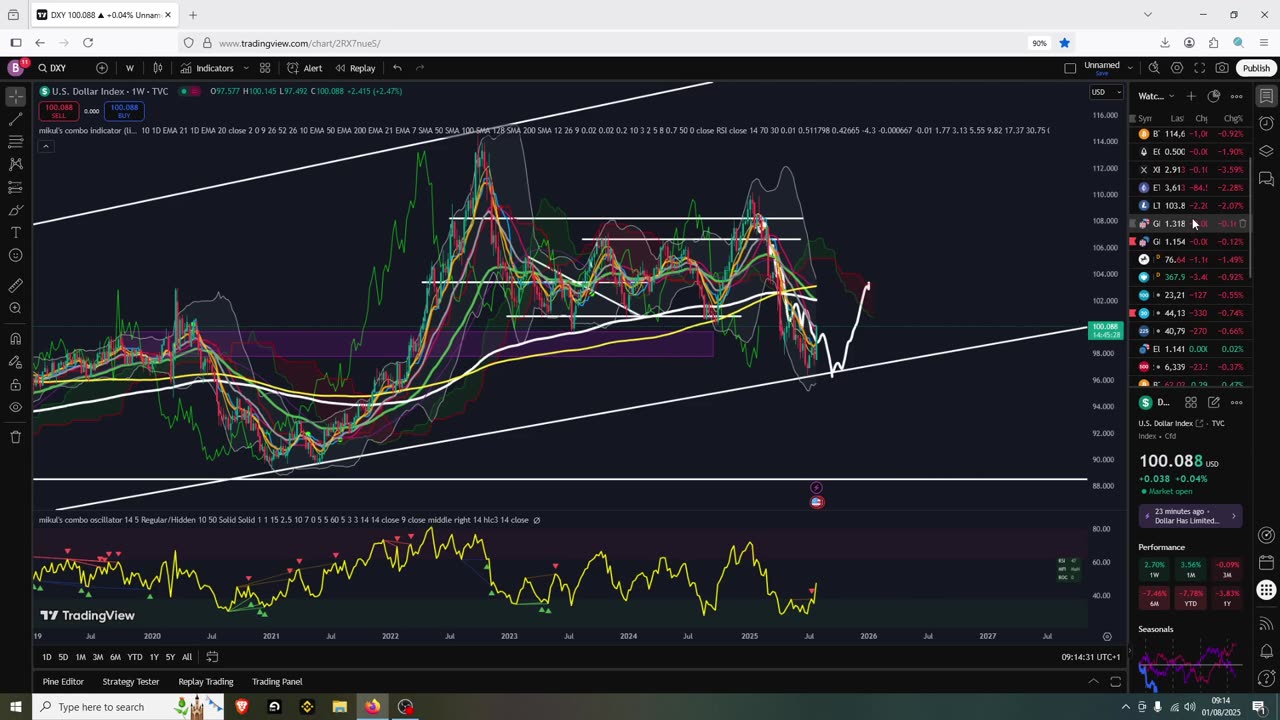Click the Publish button
Image resolution: width=1280 pixels, height=720 pixels.
click(x=1256, y=68)
